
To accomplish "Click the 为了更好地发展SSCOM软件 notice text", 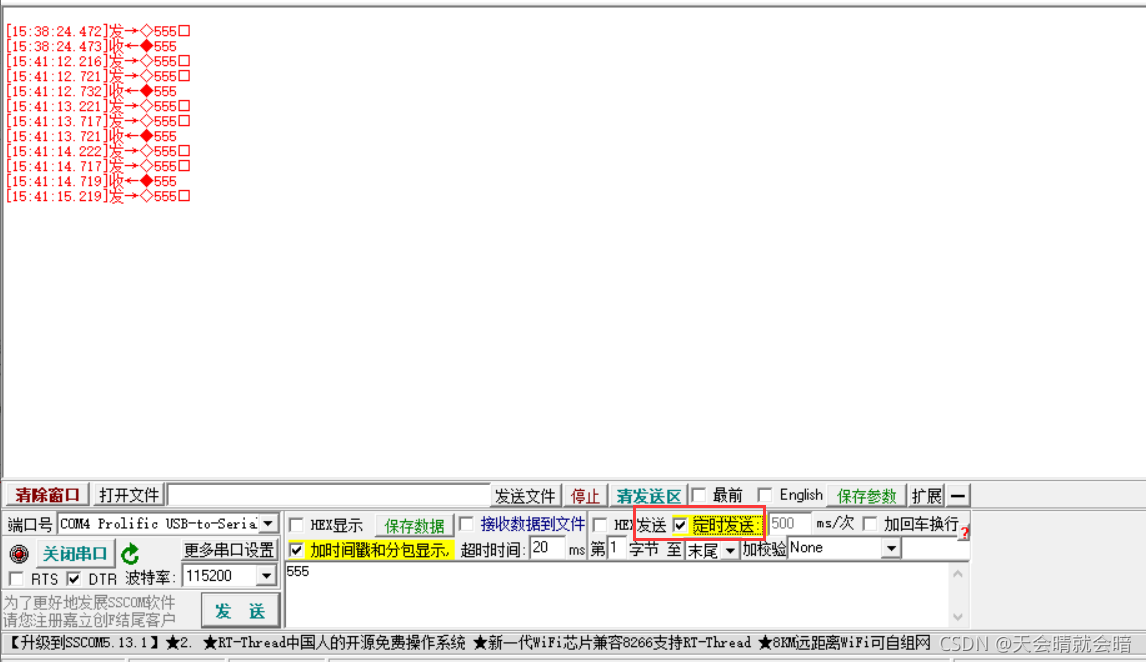I will click(89, 603).
